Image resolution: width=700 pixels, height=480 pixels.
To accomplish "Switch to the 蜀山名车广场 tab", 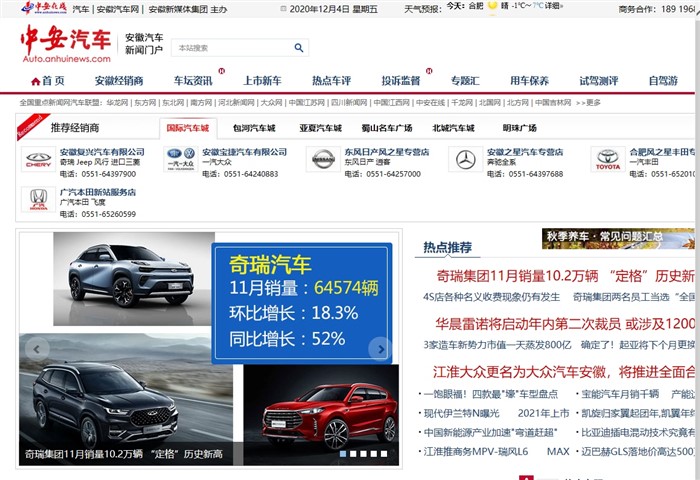I will pos(387,128).
